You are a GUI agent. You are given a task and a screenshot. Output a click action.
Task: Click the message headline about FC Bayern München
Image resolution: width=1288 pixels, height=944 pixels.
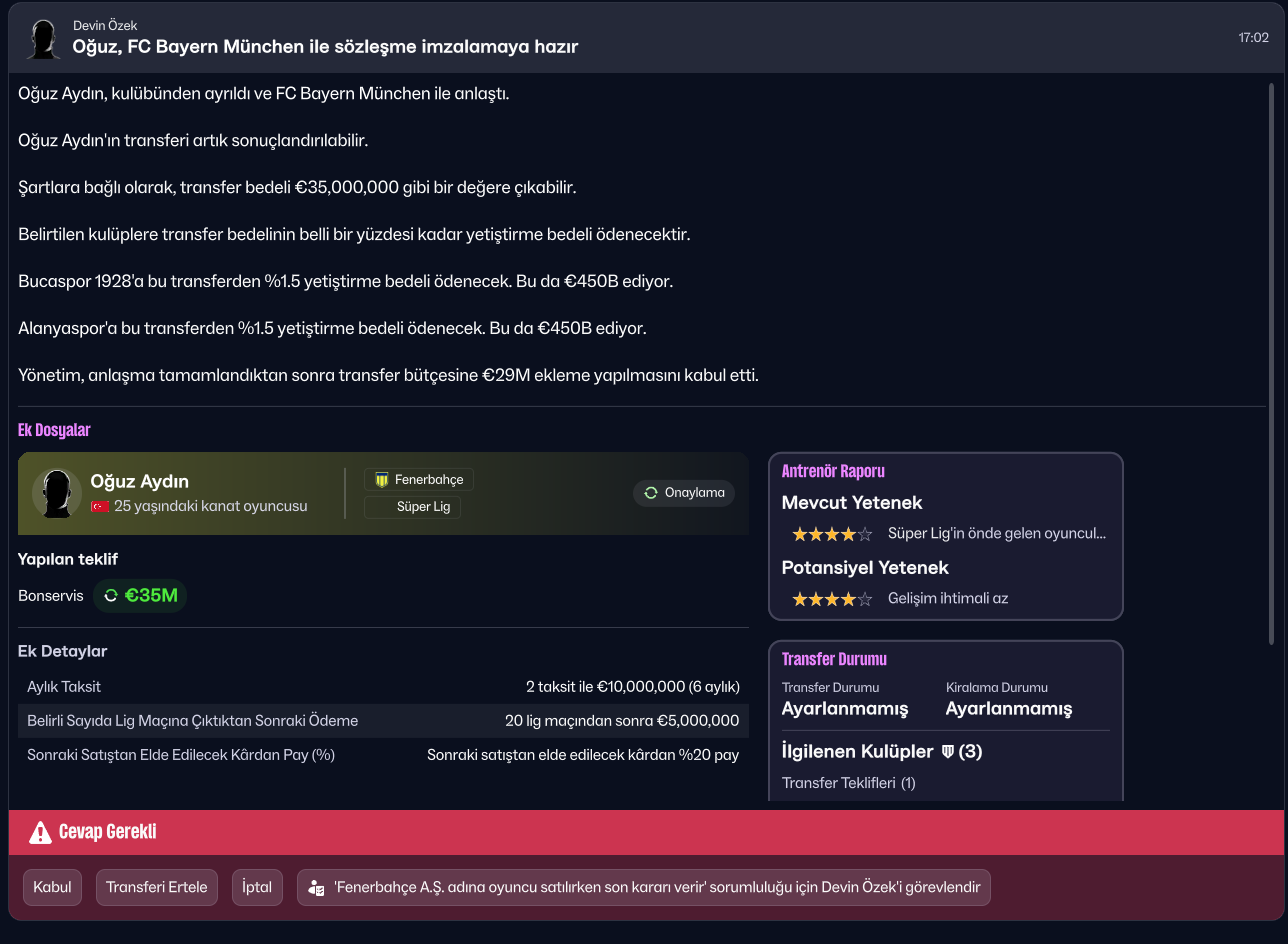click(326, 46)
